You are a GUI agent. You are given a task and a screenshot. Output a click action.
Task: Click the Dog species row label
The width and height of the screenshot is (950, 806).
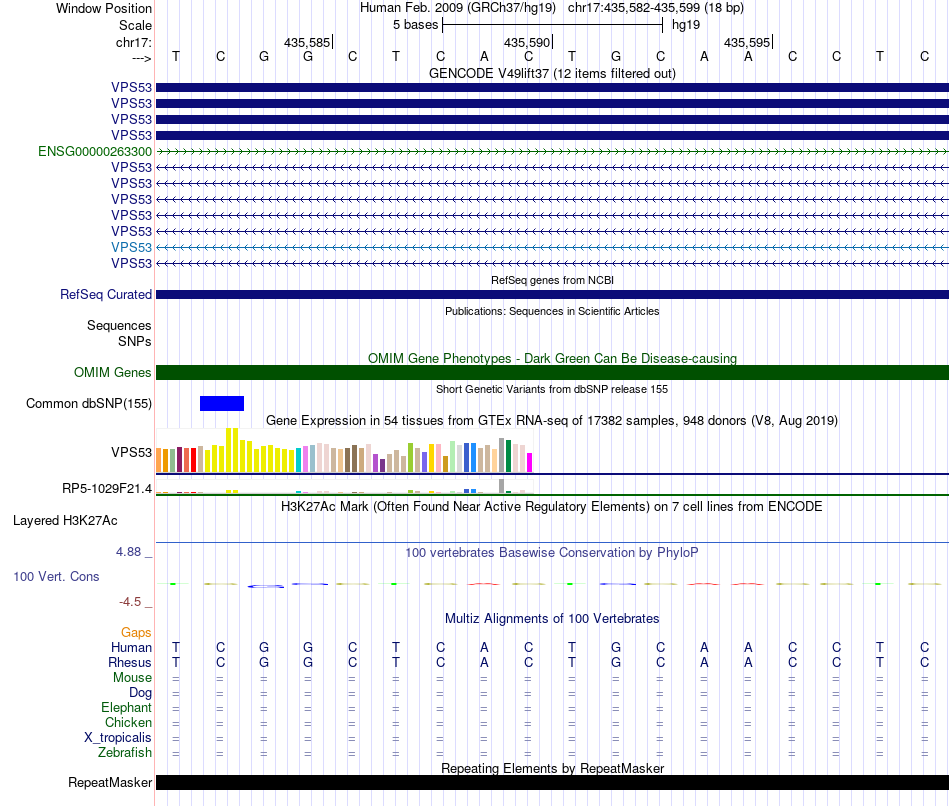click(141, 693)
